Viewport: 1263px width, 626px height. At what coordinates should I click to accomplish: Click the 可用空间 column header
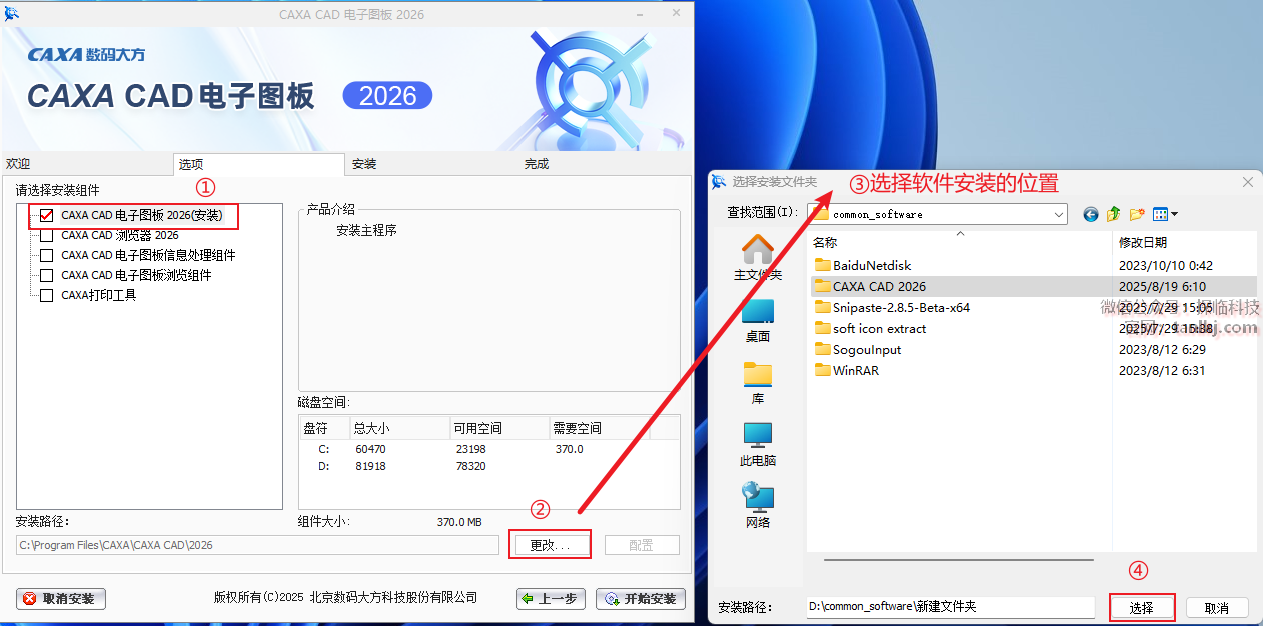(499, 428)
